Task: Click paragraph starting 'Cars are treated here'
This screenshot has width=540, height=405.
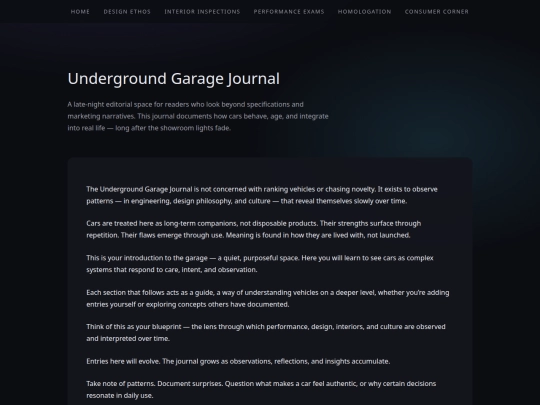Action: [253, 229]
